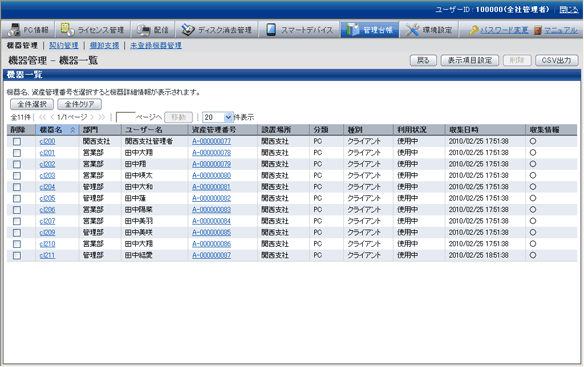The height and width of the screenshot is (367, 584).
Task: Open ディスク消去管理 disk icon tab
Action: coord(188,29)
